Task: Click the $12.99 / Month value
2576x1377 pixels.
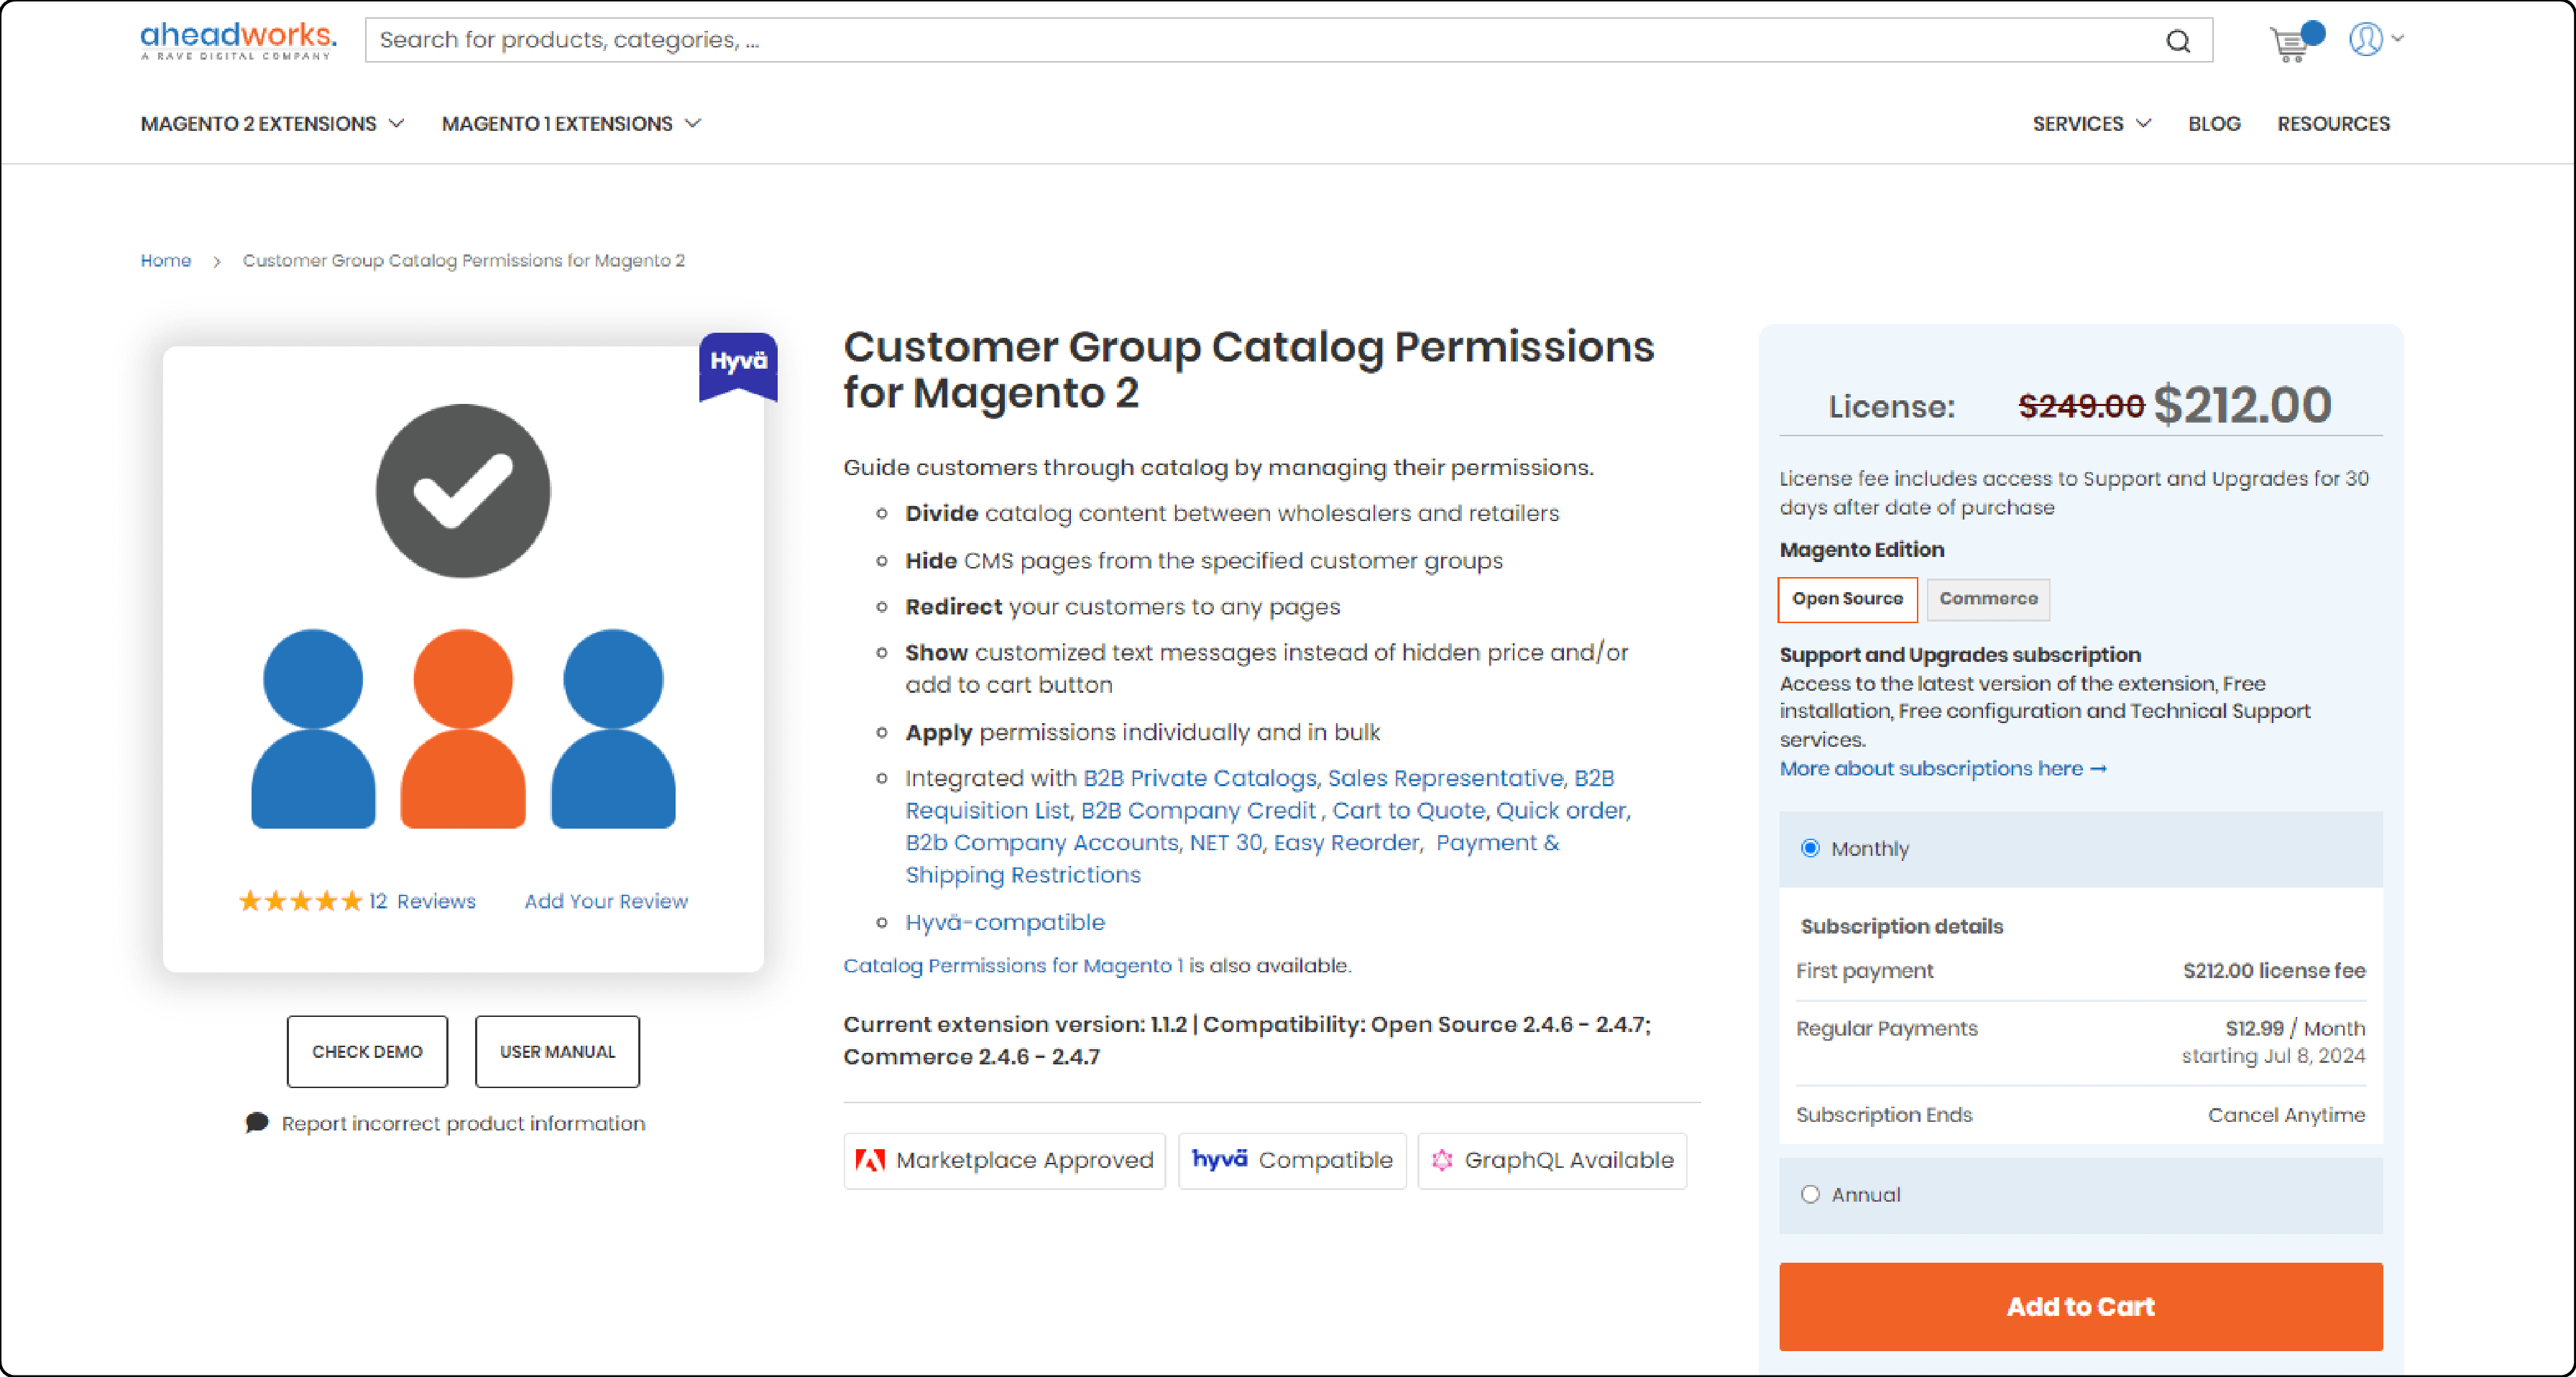Action: click(2295, 1028)
